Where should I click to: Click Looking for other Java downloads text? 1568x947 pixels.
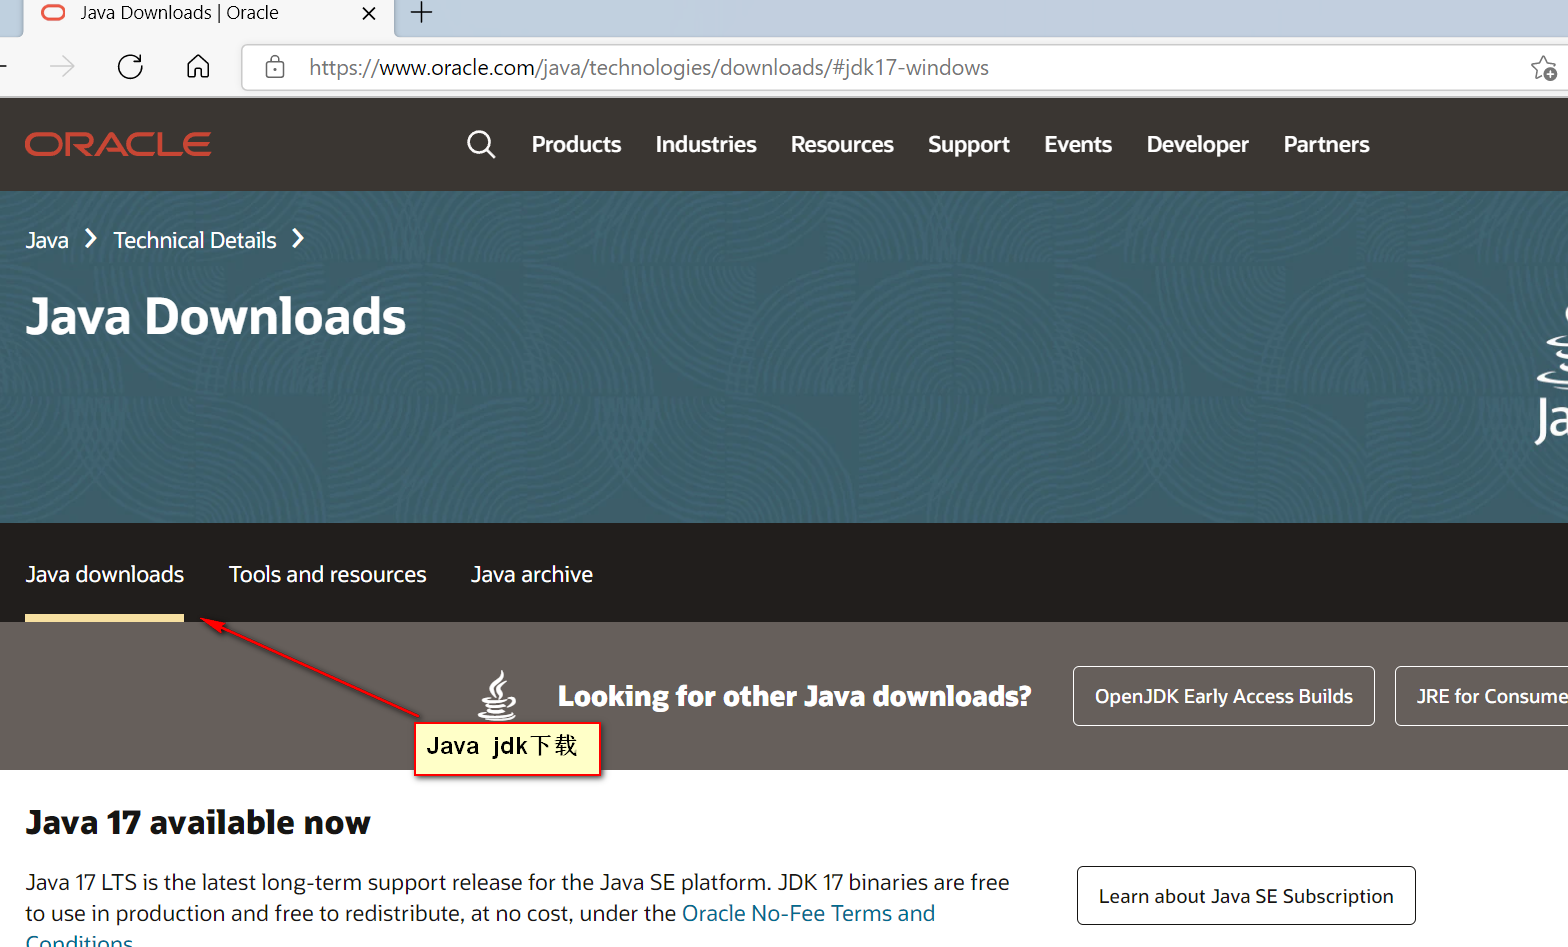point(794,696)
